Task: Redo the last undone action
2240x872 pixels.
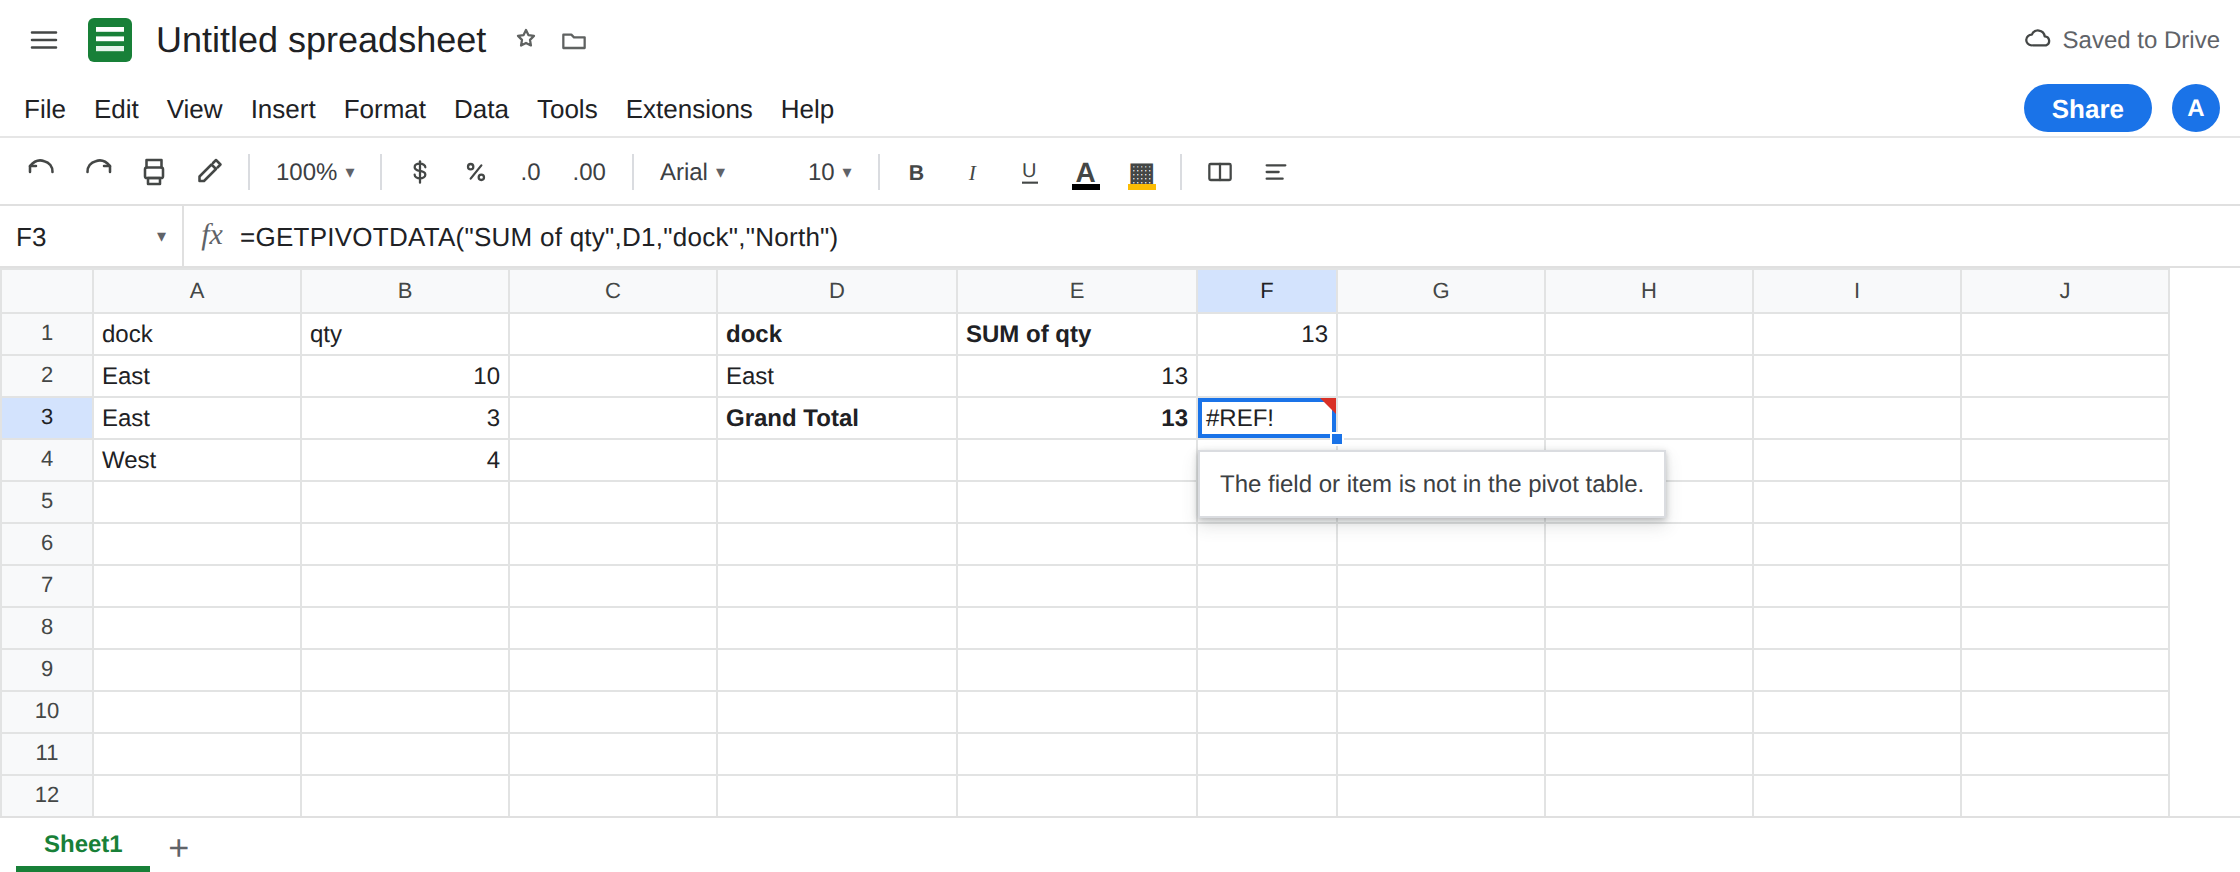Action: pos(98,172)
